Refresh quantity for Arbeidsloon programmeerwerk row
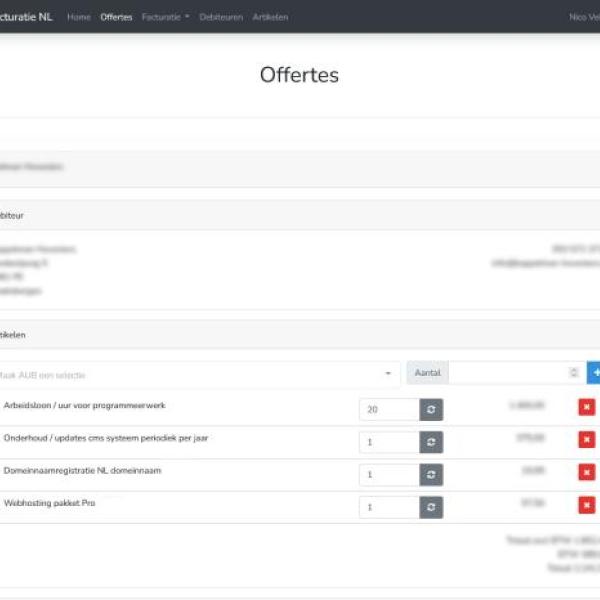The height and width of the screenshot is (600, 600). click(431, 410)
